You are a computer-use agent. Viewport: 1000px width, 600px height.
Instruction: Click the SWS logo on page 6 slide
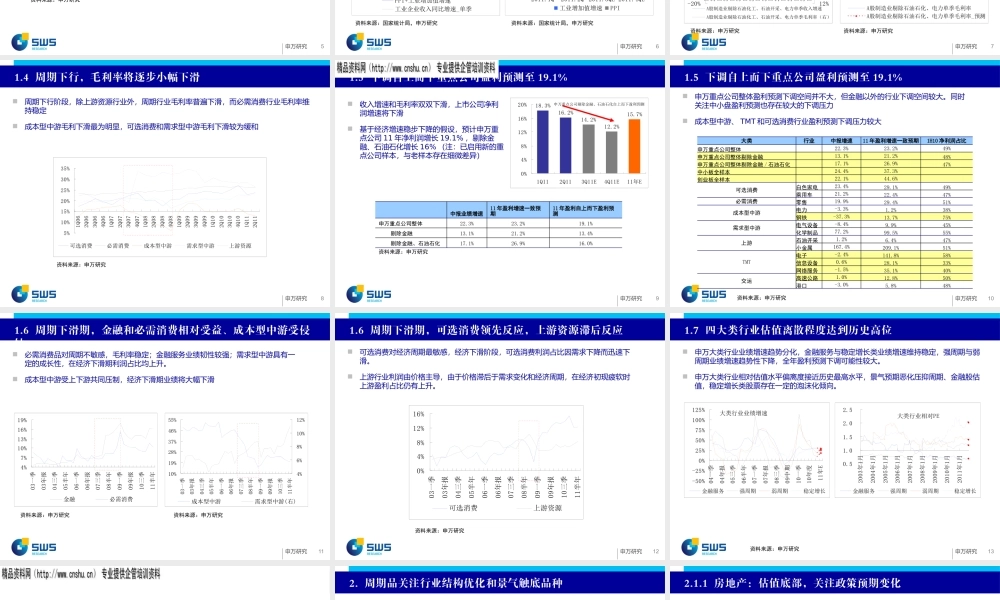(369, 42)
